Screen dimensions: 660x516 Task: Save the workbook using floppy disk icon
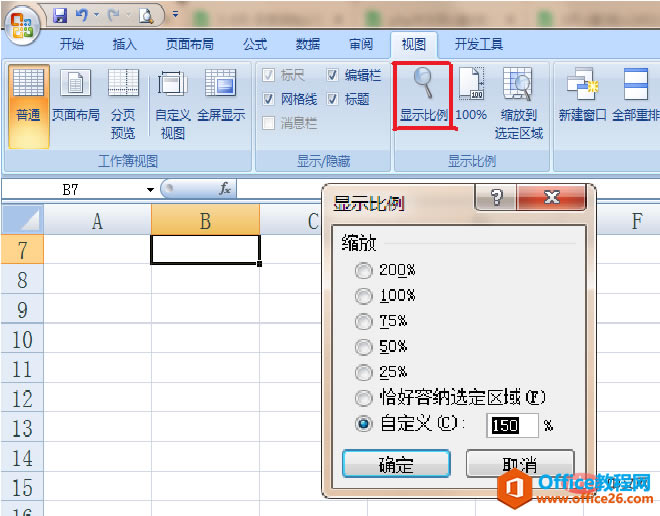(x=60, y=16)
